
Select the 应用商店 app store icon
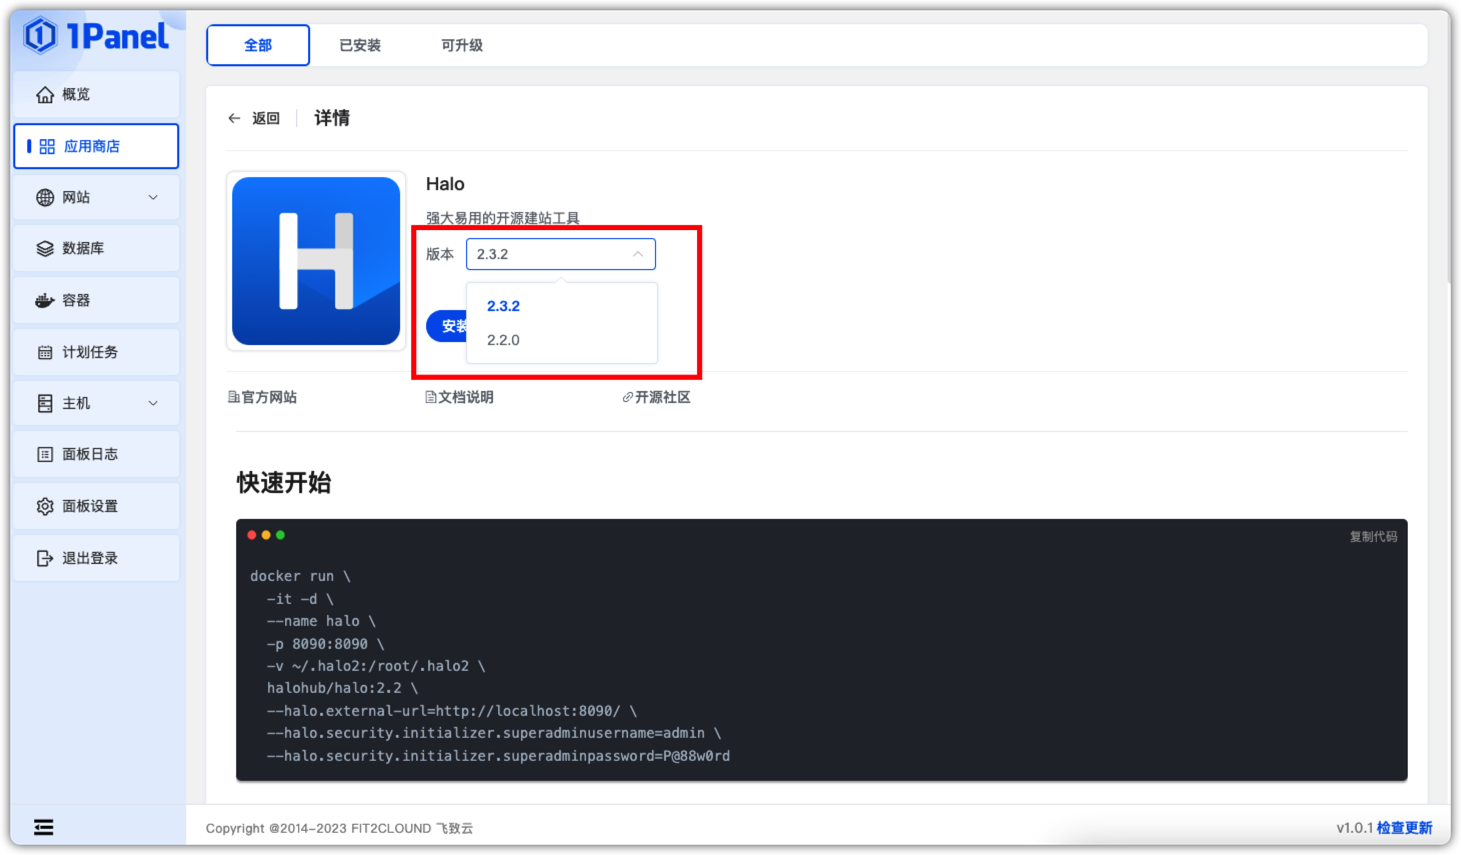pyautogui.click(x=46, y=145)
